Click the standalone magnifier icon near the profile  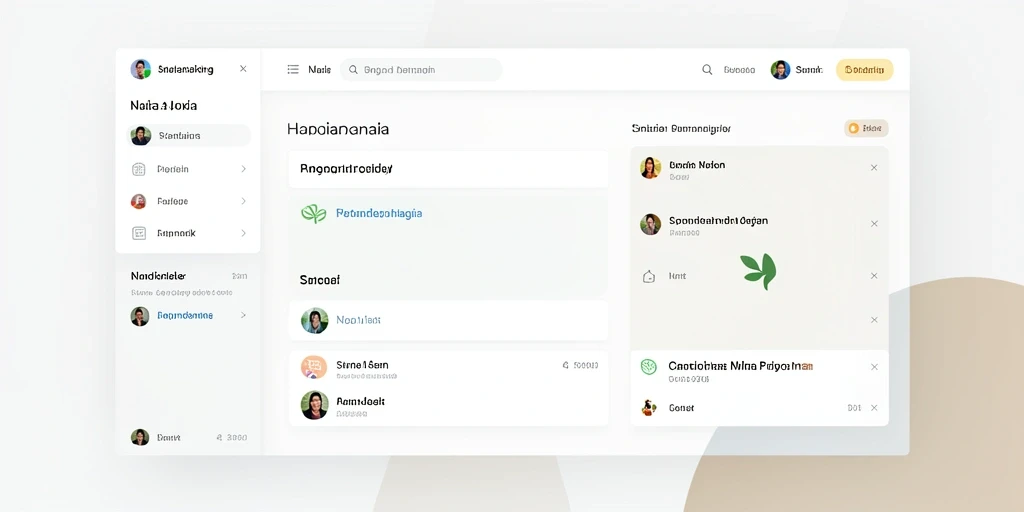pyautogui.click(x=707, y=69)
